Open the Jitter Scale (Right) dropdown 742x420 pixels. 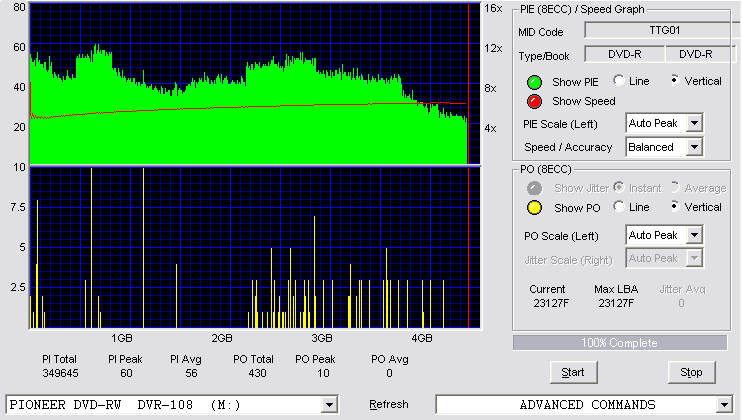tap(694, 258)
